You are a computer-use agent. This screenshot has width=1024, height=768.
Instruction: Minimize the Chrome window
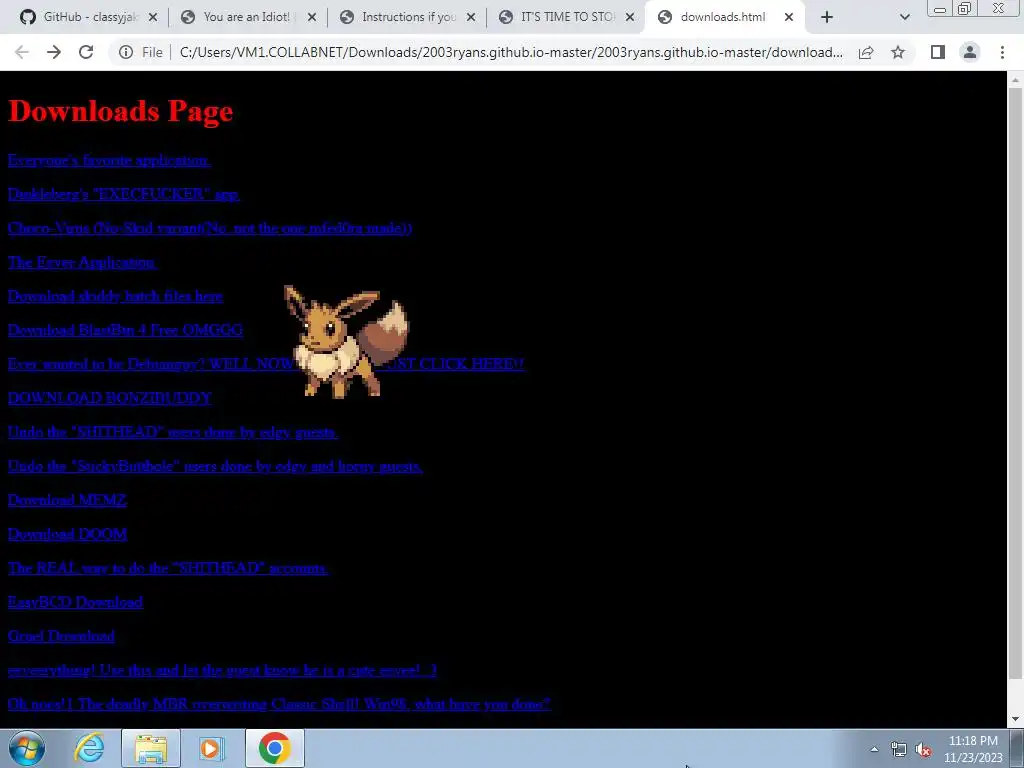[x=940, y=8]
